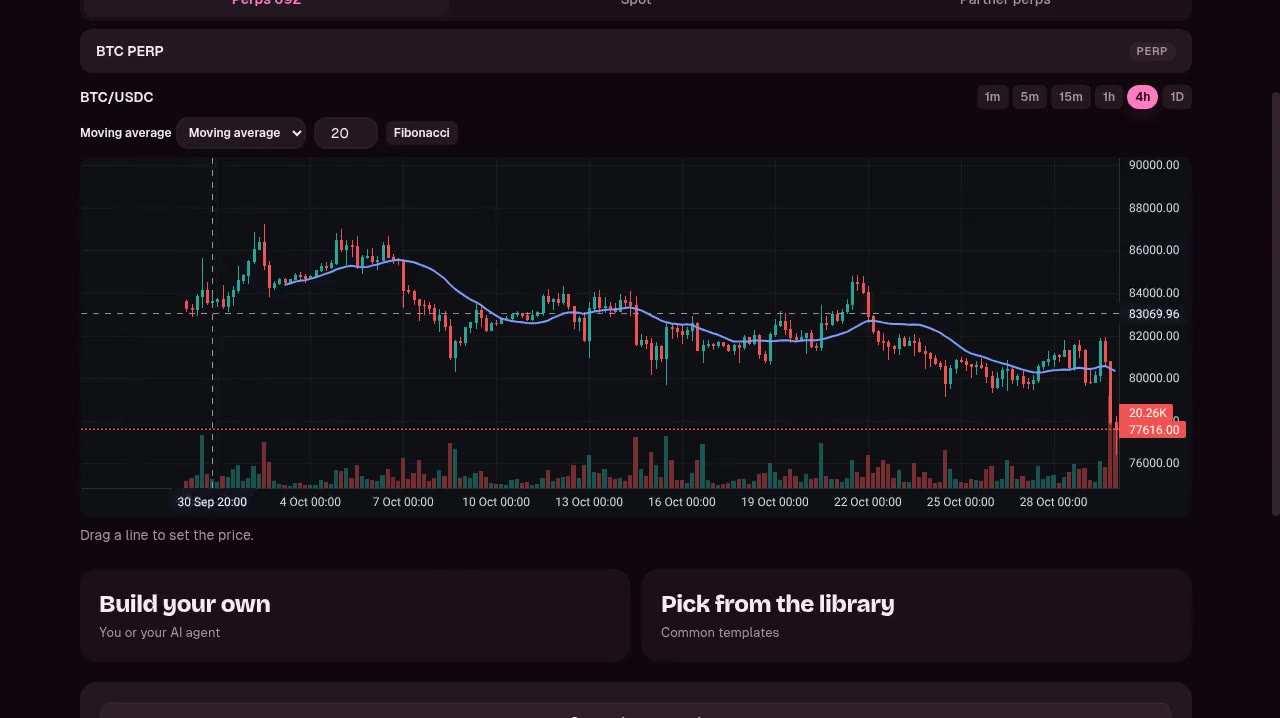Click the 28 Oct 00:00 axis label
The height and width of the screenshot is (718, 1280).
tap(1053, 502)
